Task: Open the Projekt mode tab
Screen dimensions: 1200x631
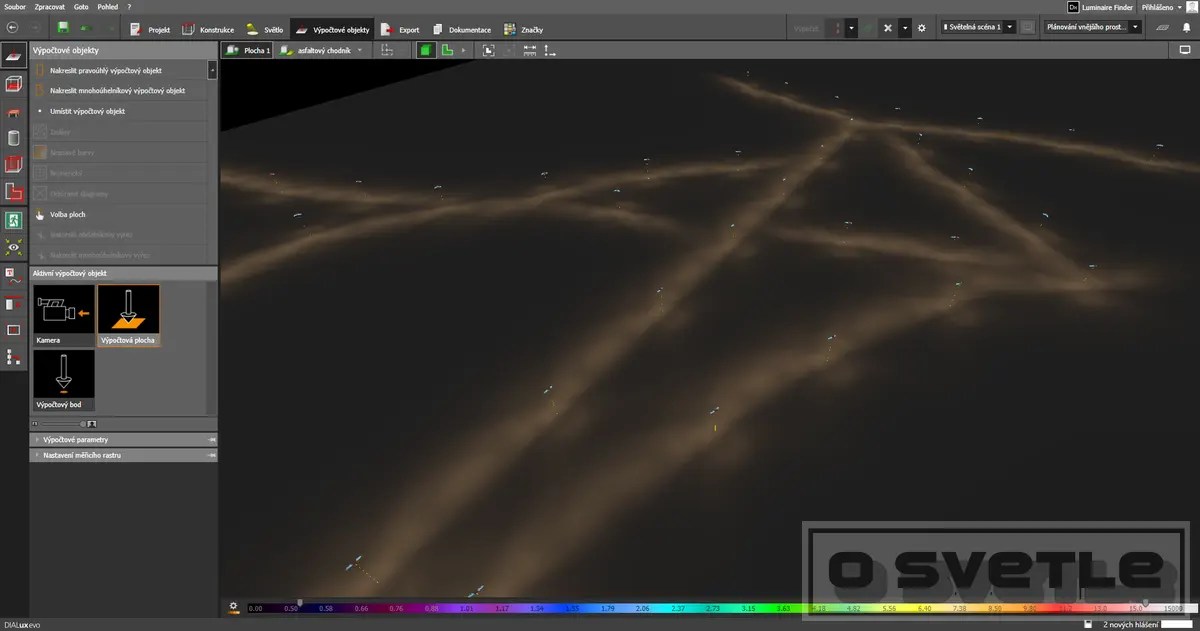Action: [x=150, y=29]
